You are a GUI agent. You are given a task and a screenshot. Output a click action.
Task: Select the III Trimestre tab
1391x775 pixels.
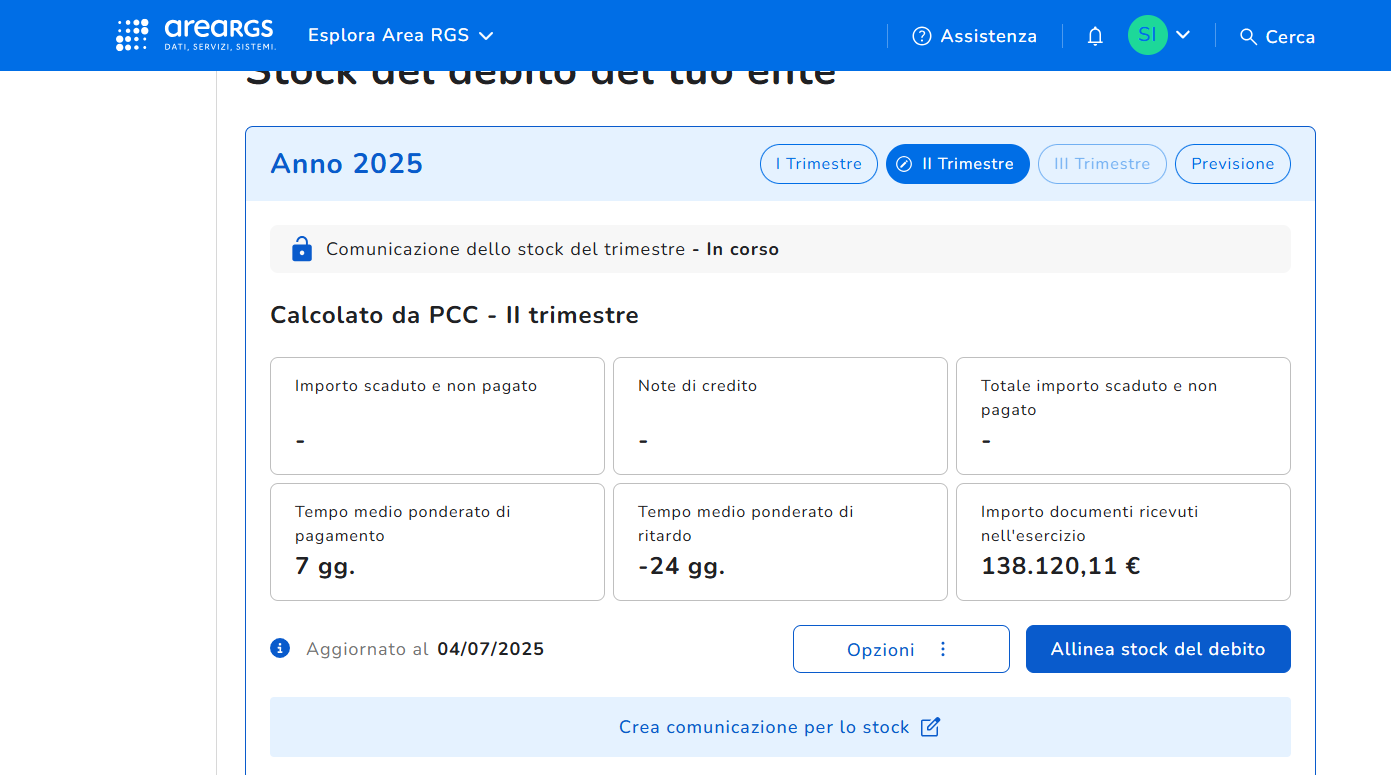tap(1102, 164)
